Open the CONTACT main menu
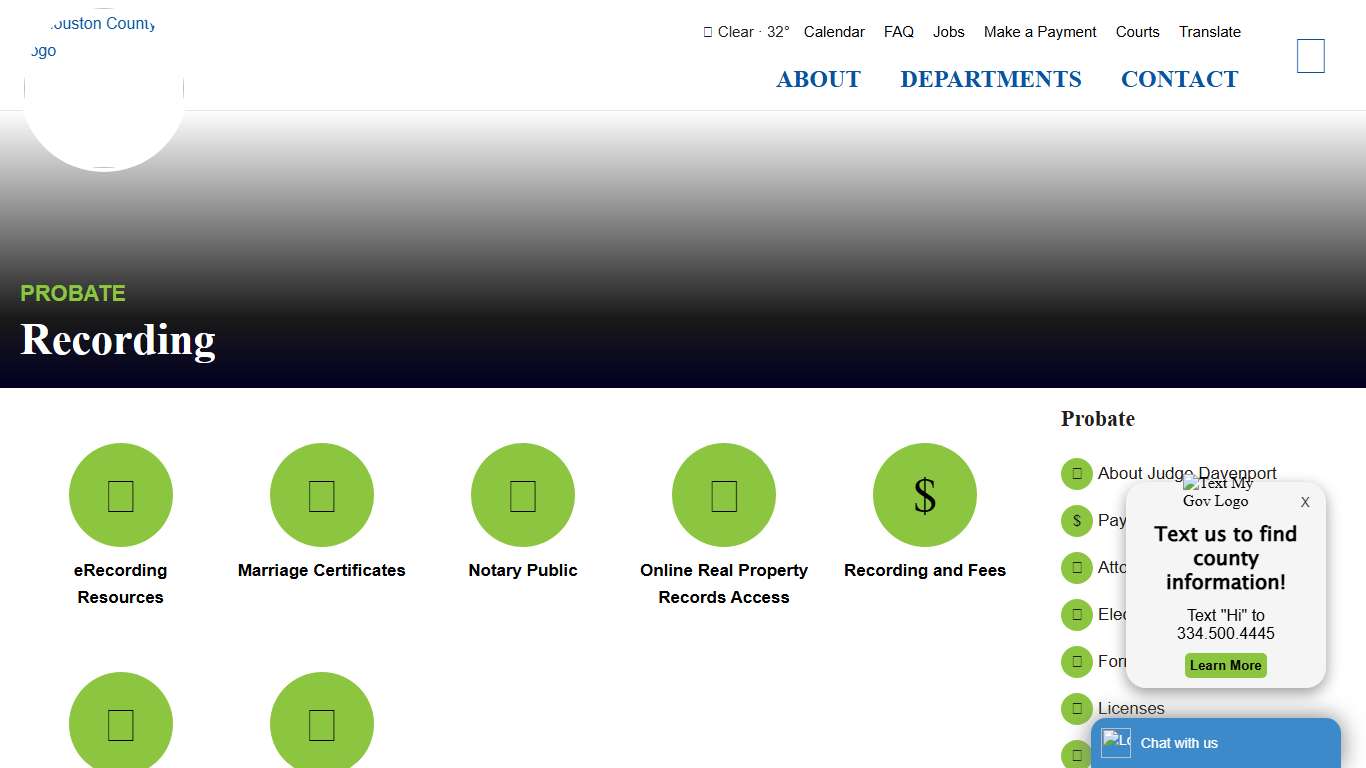Screen dimensions: 1366x768 pyautogui.click(x=1179, y=79)
